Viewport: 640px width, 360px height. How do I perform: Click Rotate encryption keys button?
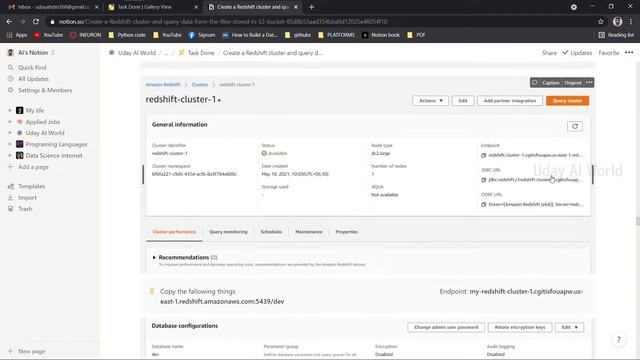pos(520,327)
